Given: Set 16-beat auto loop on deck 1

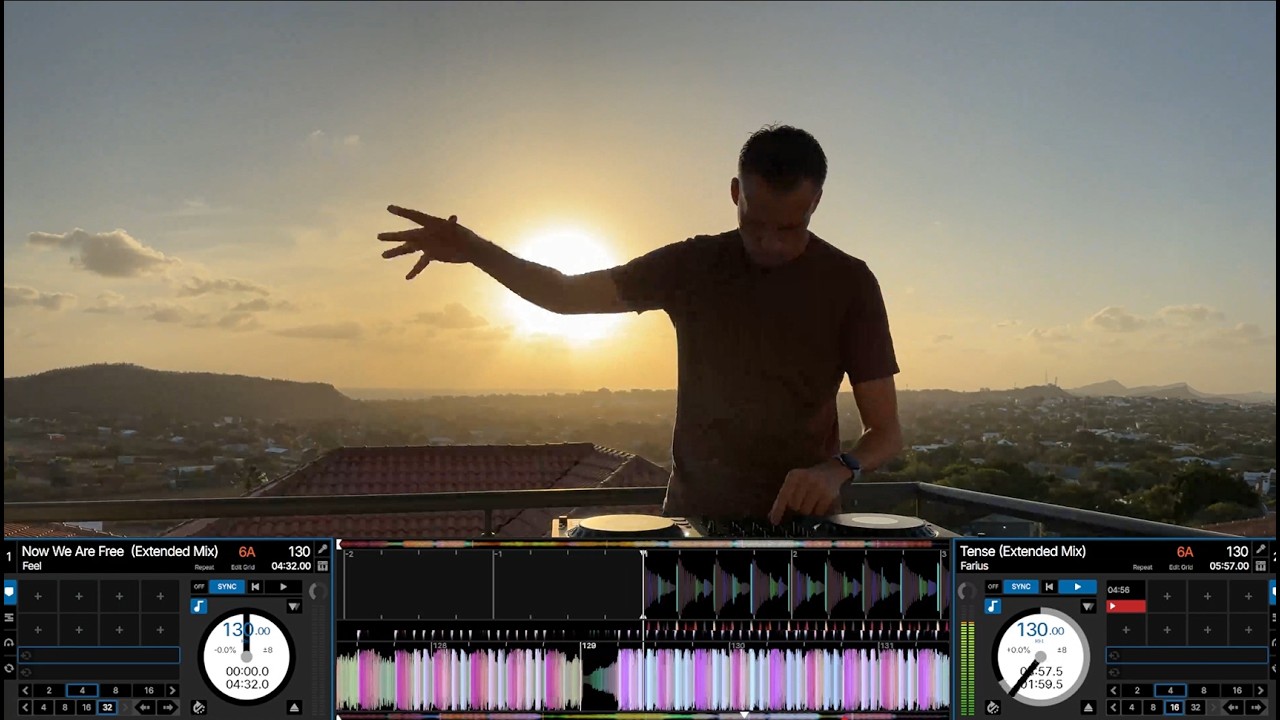Looking at the screenshot, I should (149, 691).
